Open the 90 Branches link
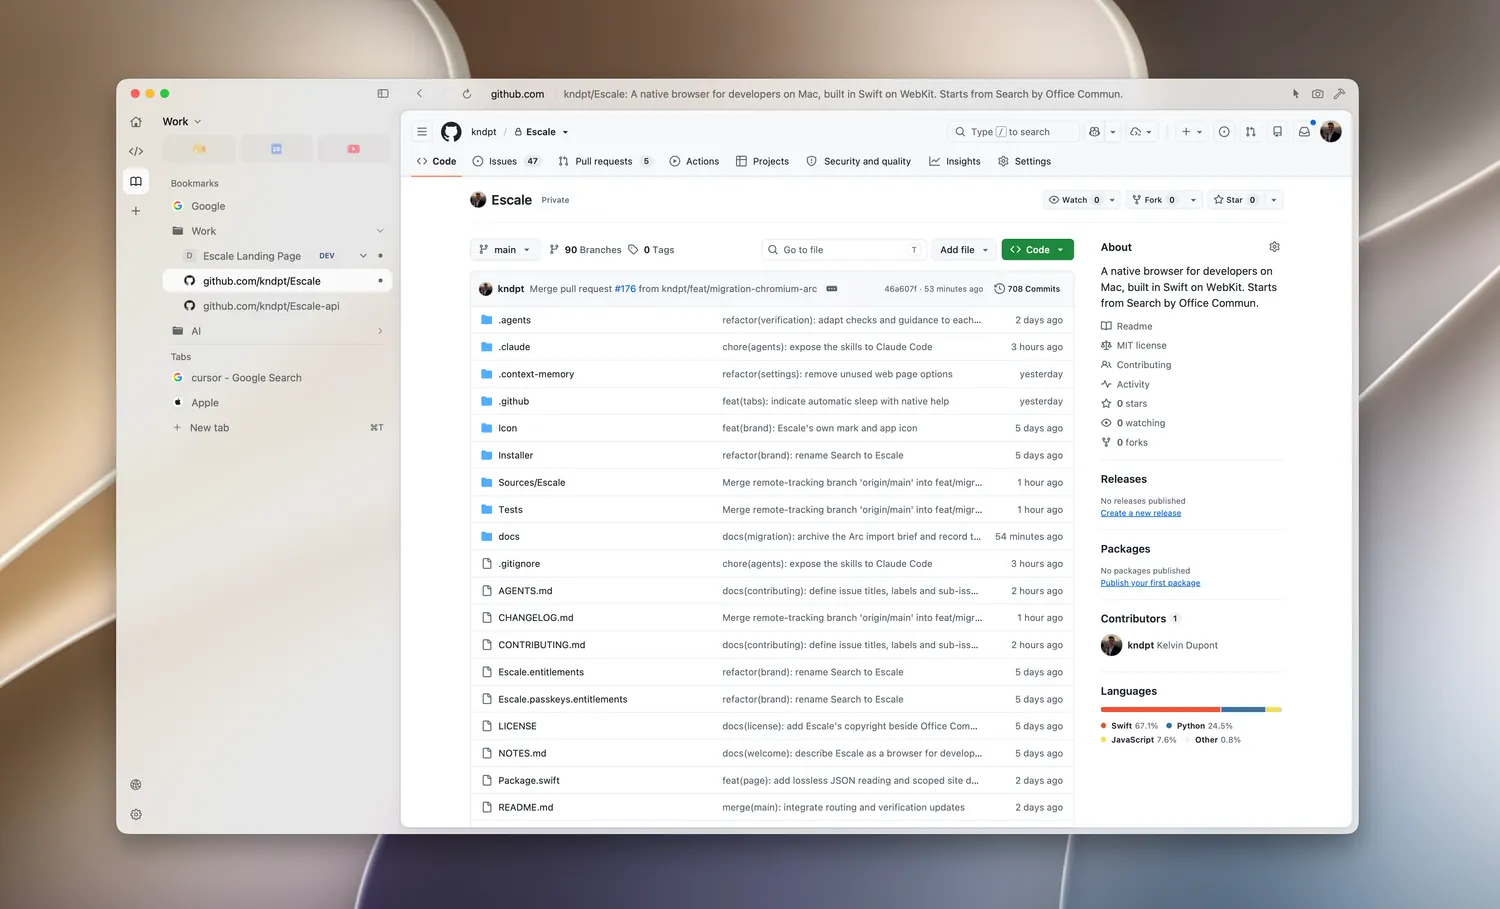 [585, 250]
